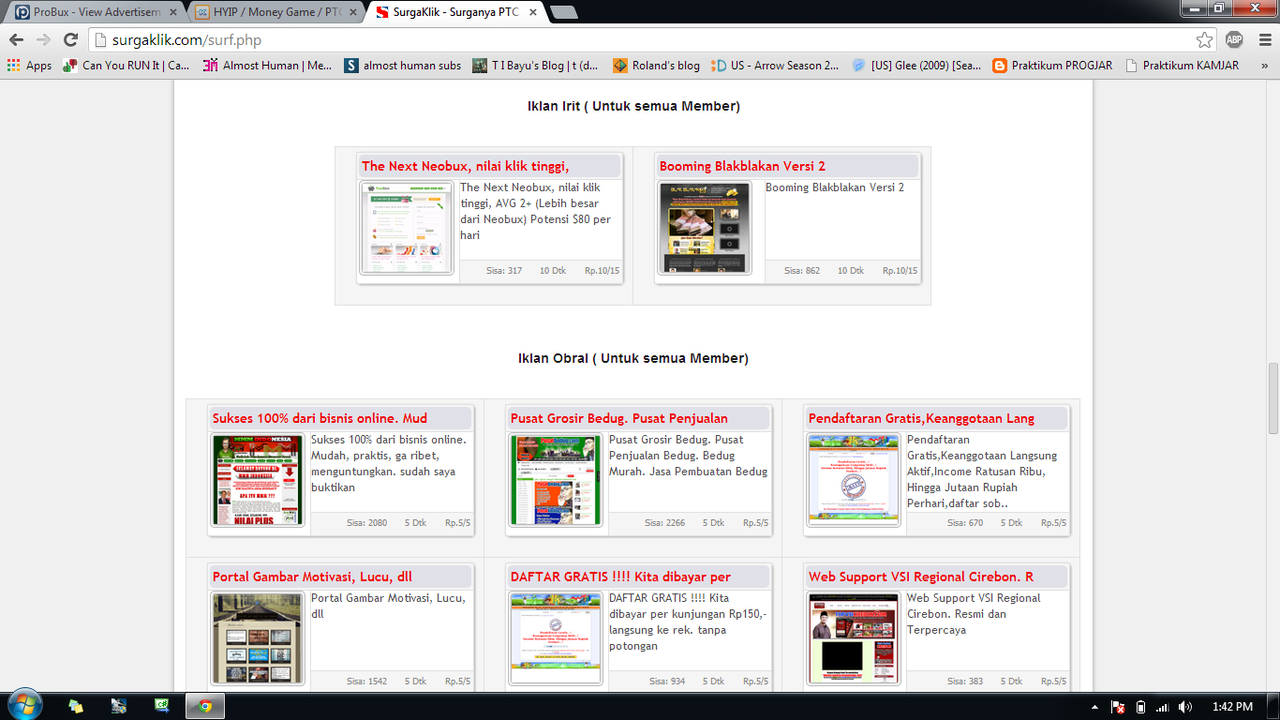Click the DAFTAR GRATIS ad thumbnail

(x=556, y=639)
